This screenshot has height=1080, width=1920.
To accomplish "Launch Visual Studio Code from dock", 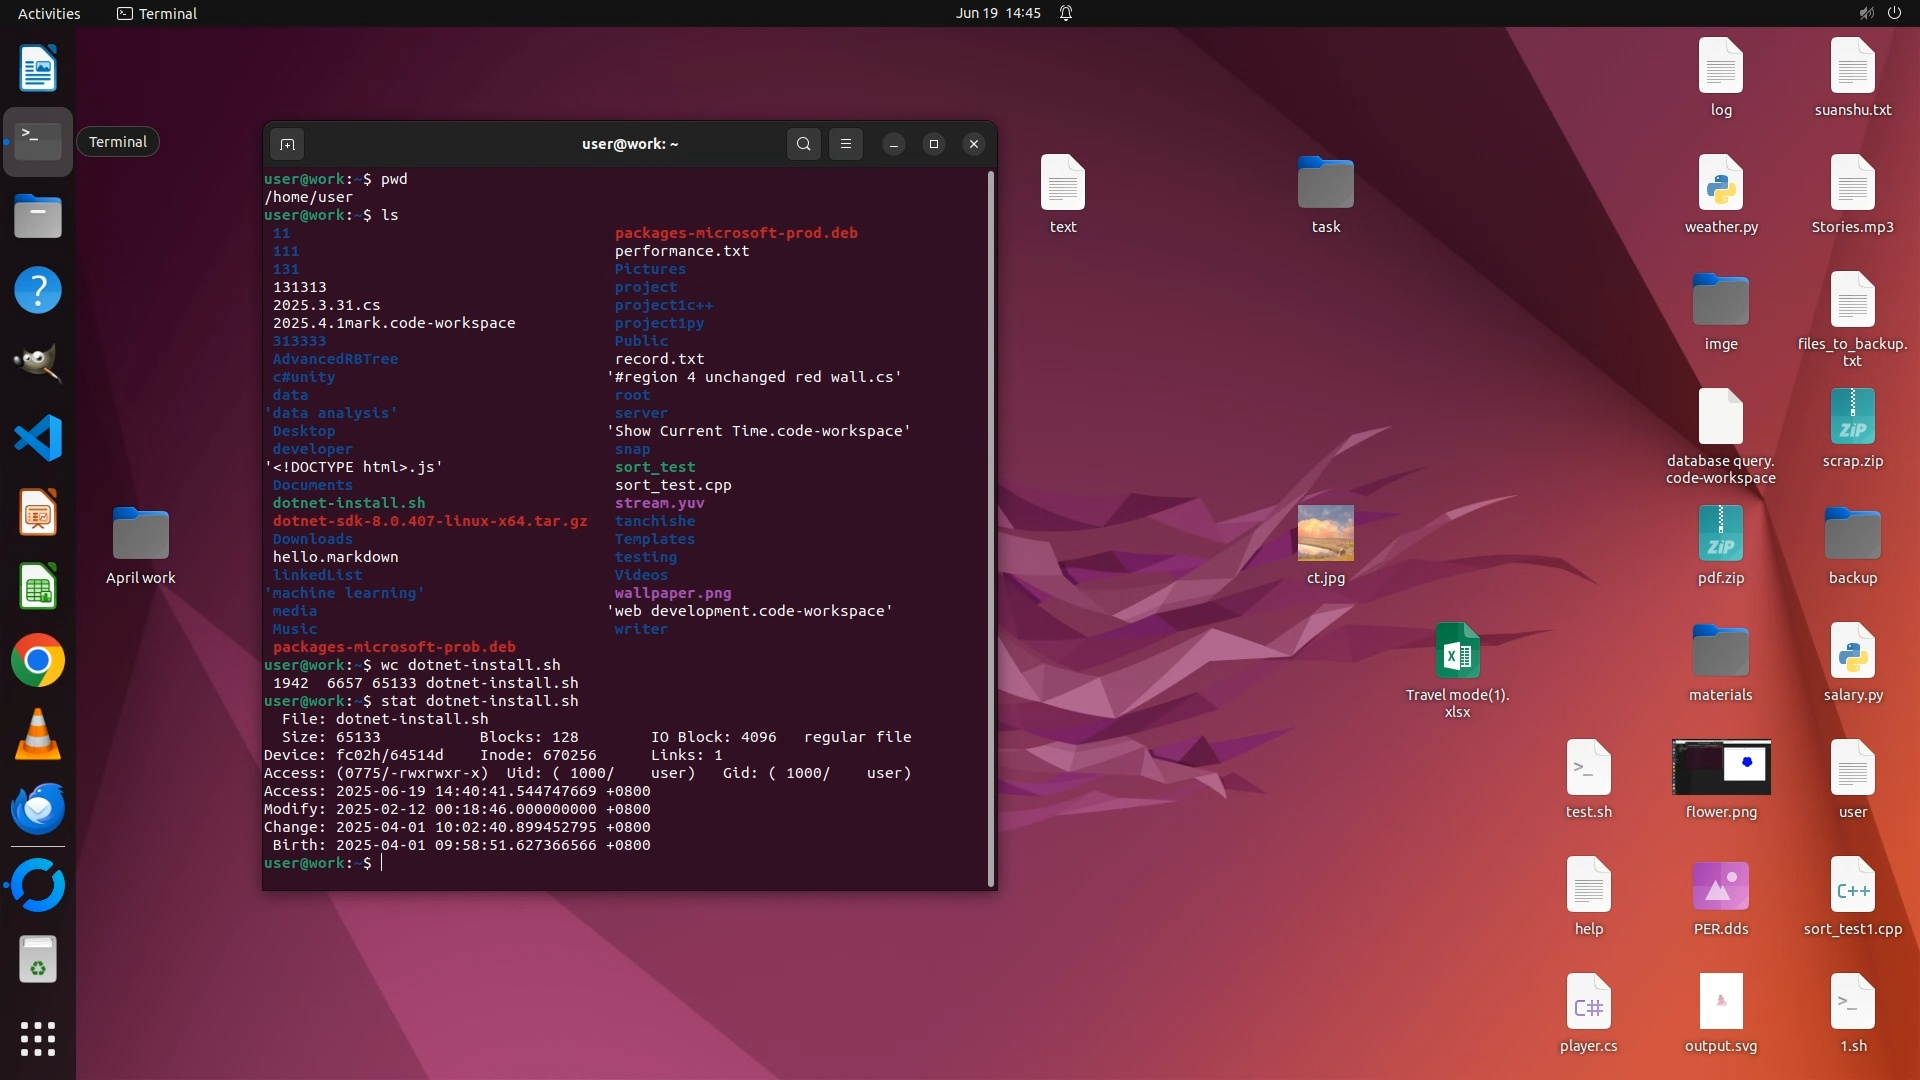I will [x=38, y=438].
